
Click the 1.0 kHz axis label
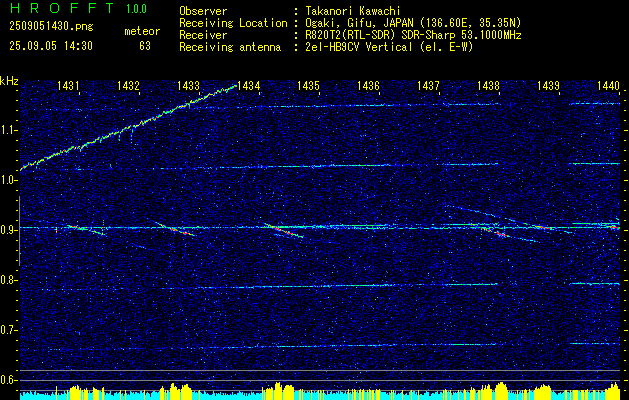click(7, 180)
